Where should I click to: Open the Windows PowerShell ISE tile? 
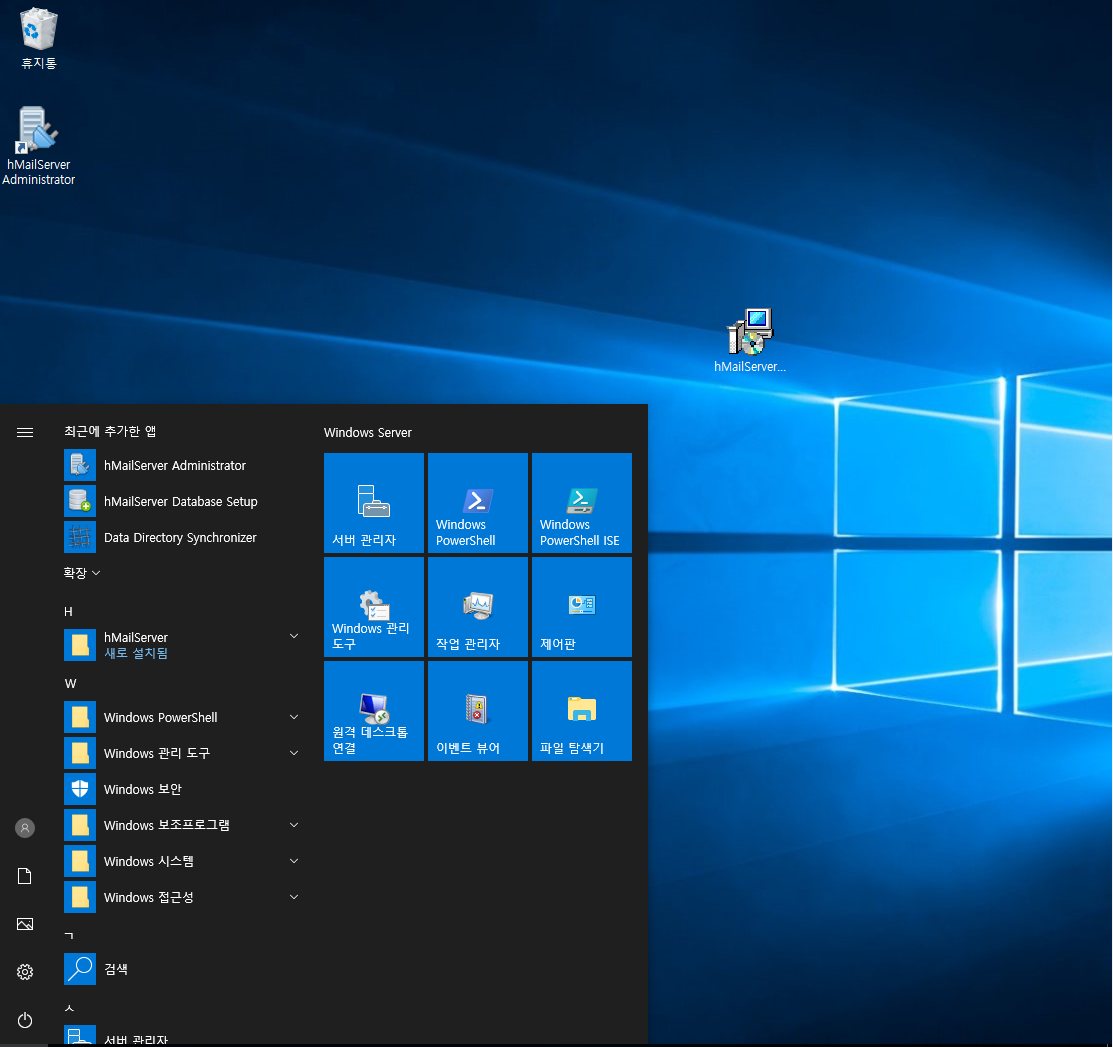coord(582,503)
